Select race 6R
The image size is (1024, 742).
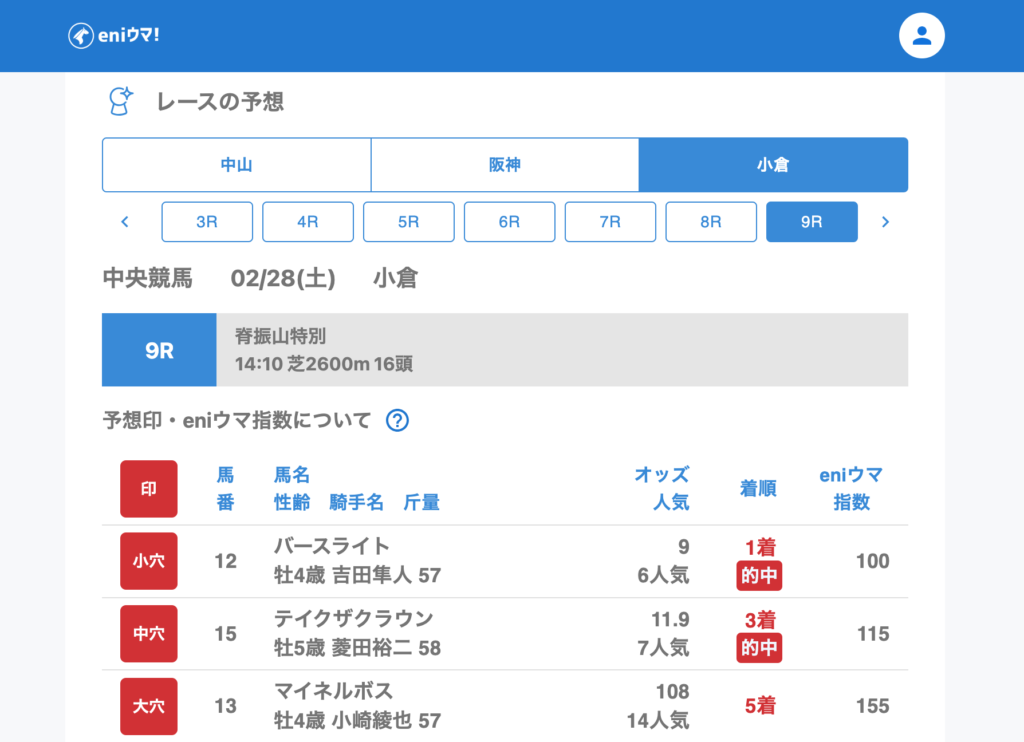[509, 222]
